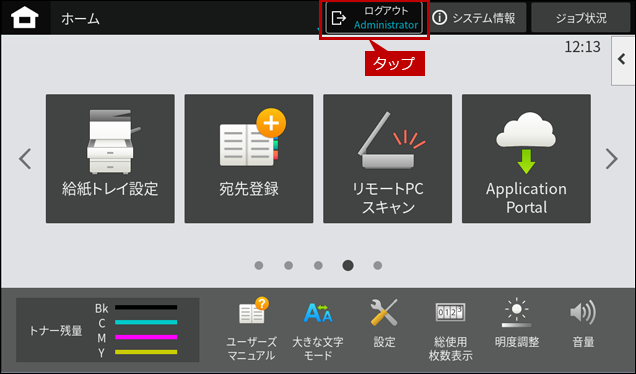Viewport: 636px width, 374px height.
Task: Open ユーザーズマニュアル user manual icon
Action: tap(252, 329)
